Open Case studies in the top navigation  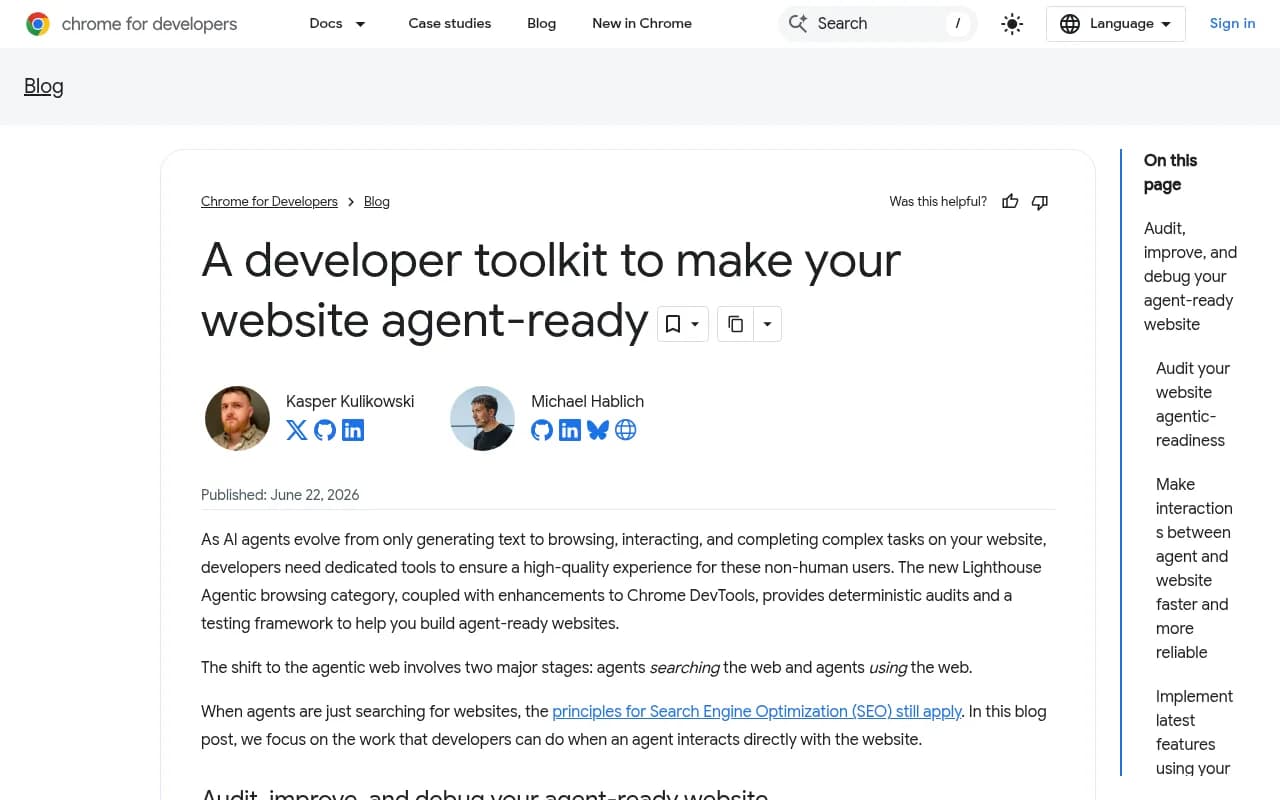pyautogui.click(x=450, y=23)
